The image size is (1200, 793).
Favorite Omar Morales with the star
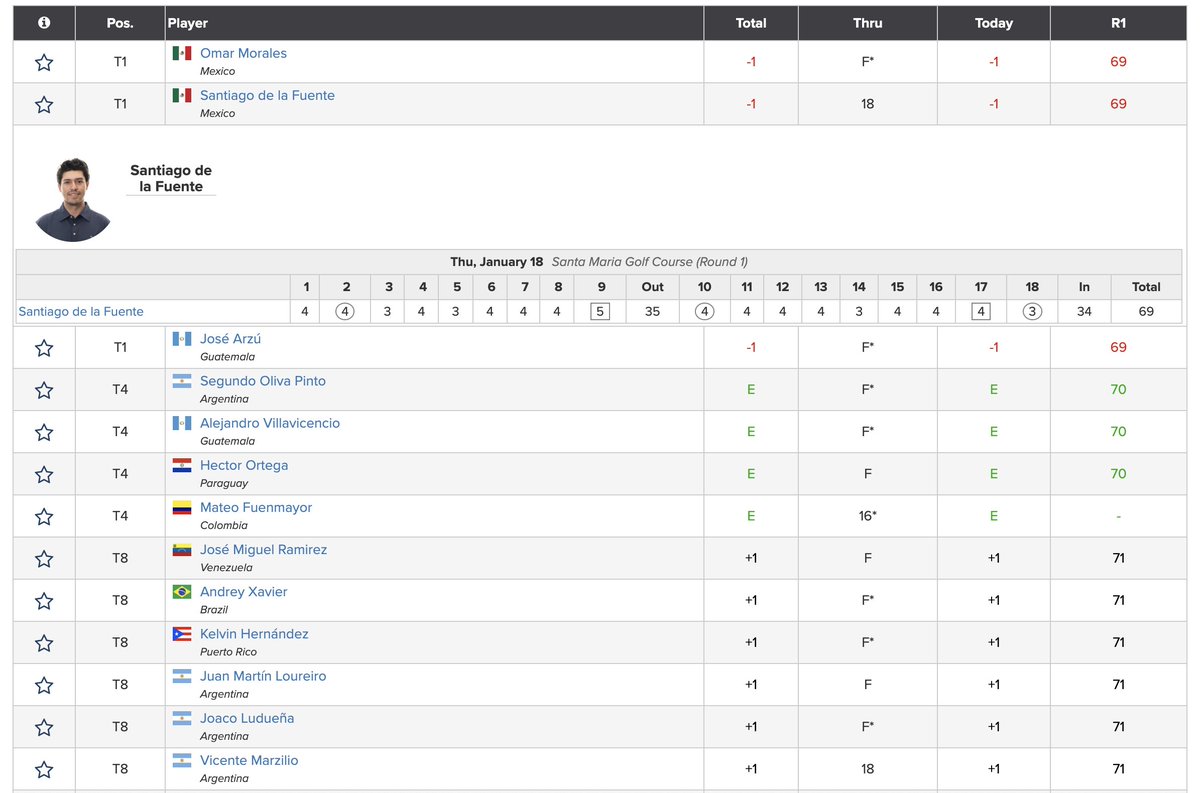tap(44, 62)
